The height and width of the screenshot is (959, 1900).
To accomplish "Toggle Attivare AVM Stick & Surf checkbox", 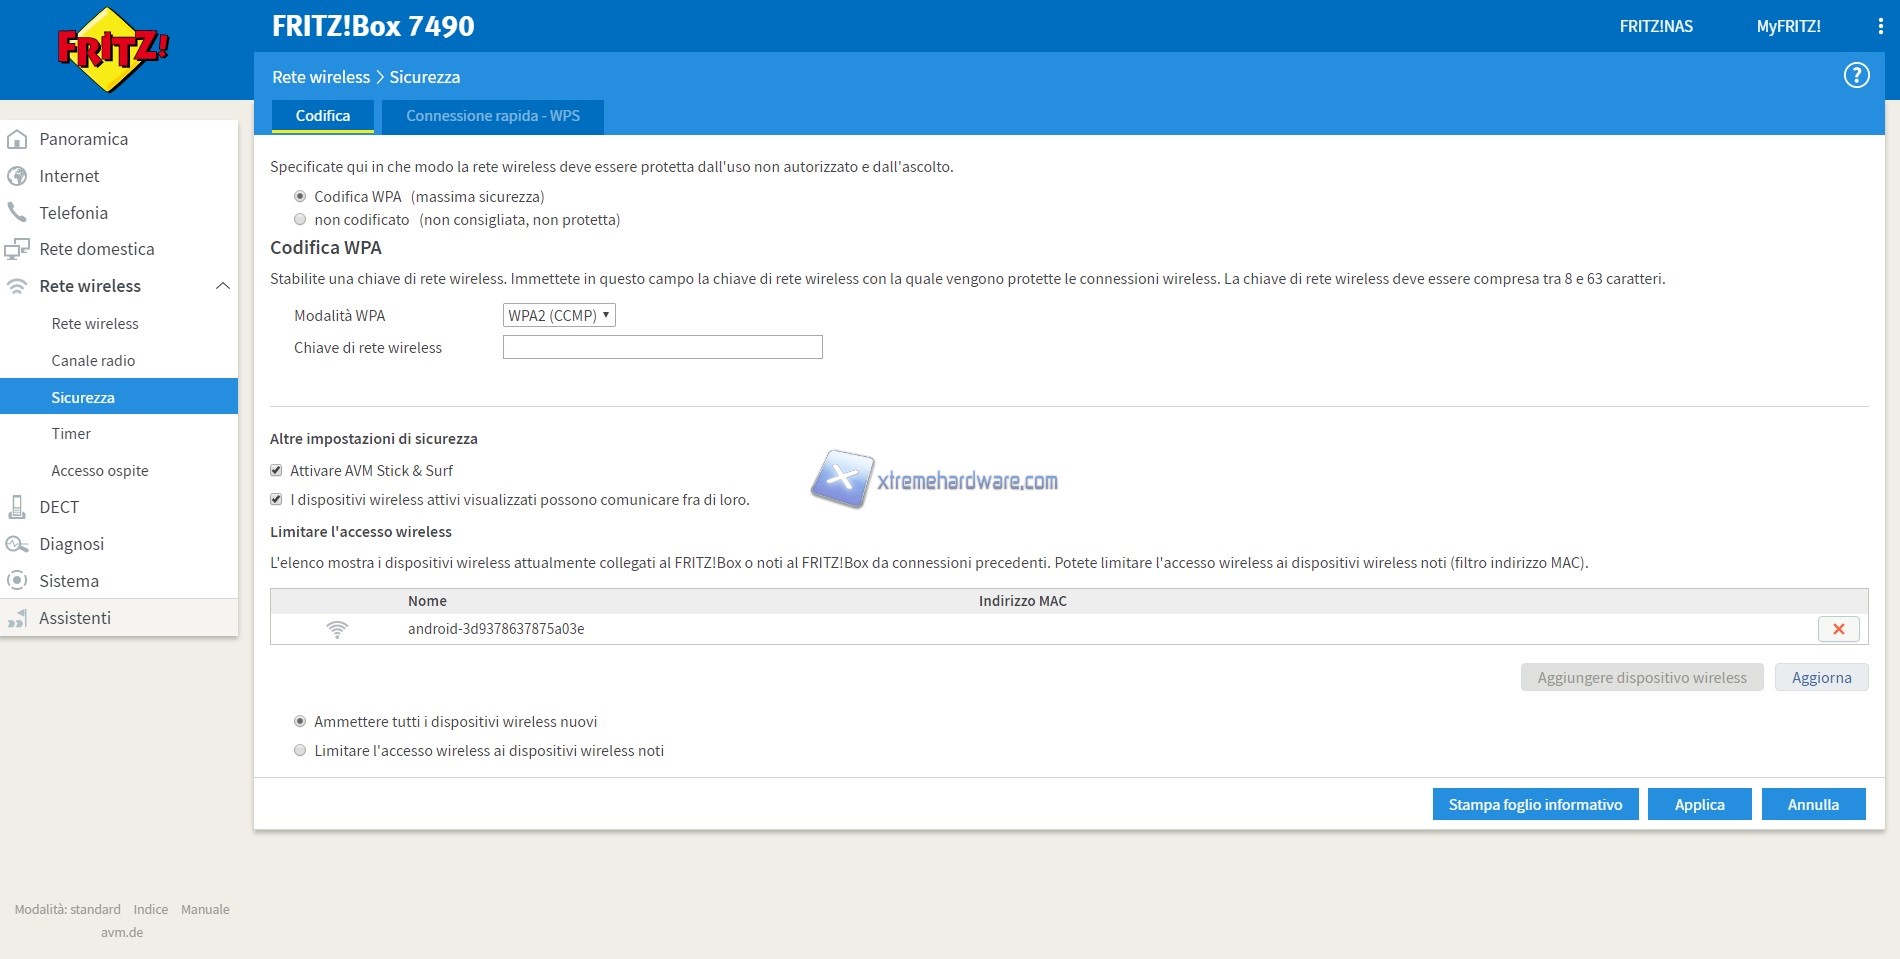I will [x=277, y=471].
